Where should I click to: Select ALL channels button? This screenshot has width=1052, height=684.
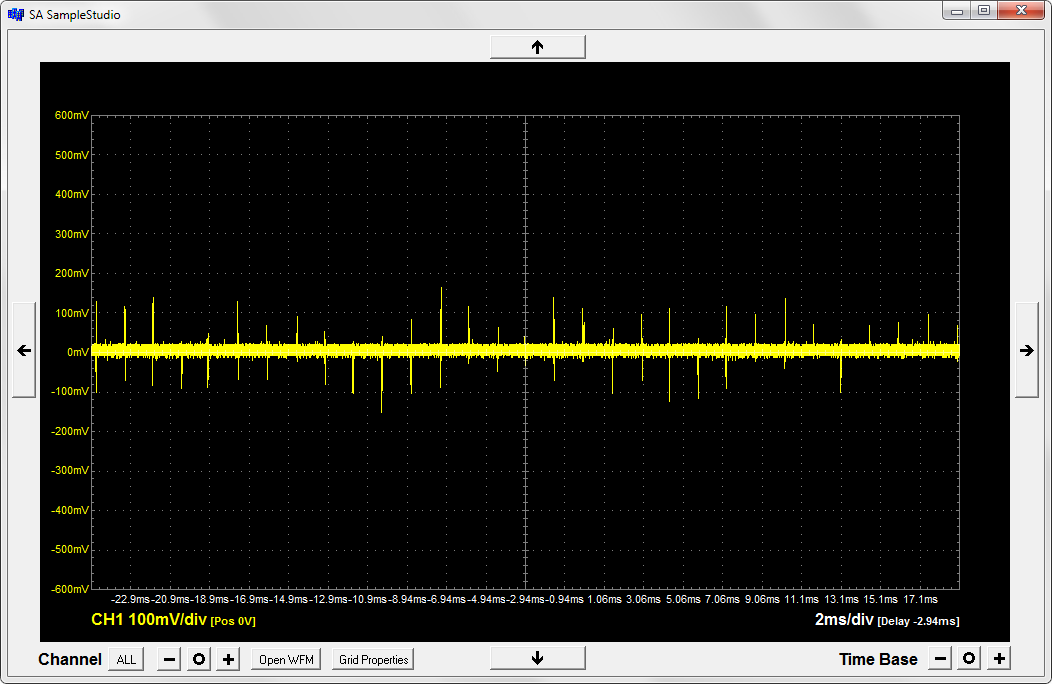(x=126, y=659)
